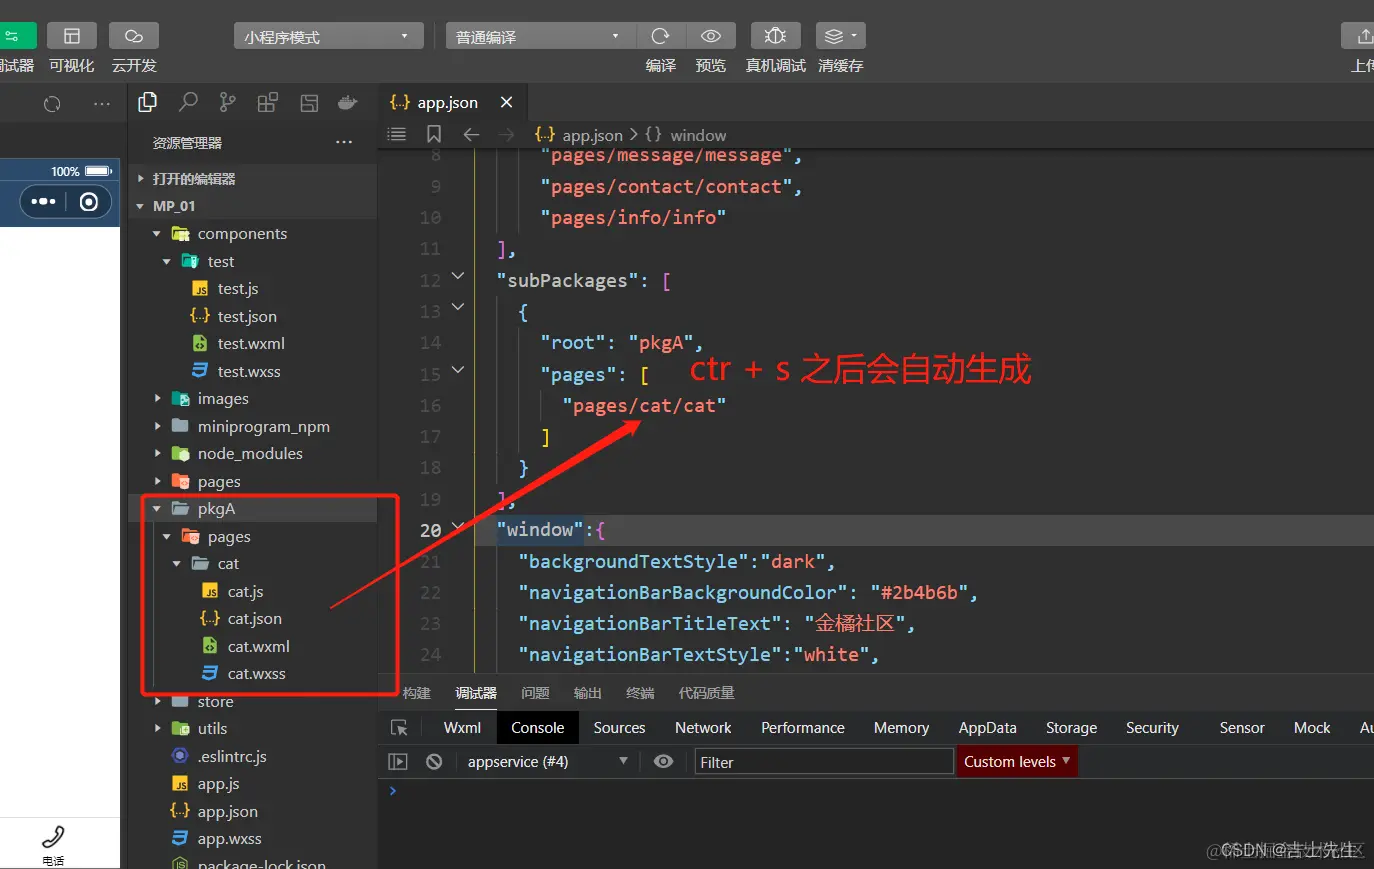Open the Source Control branch icon
1374x869 pixels.
228,102
